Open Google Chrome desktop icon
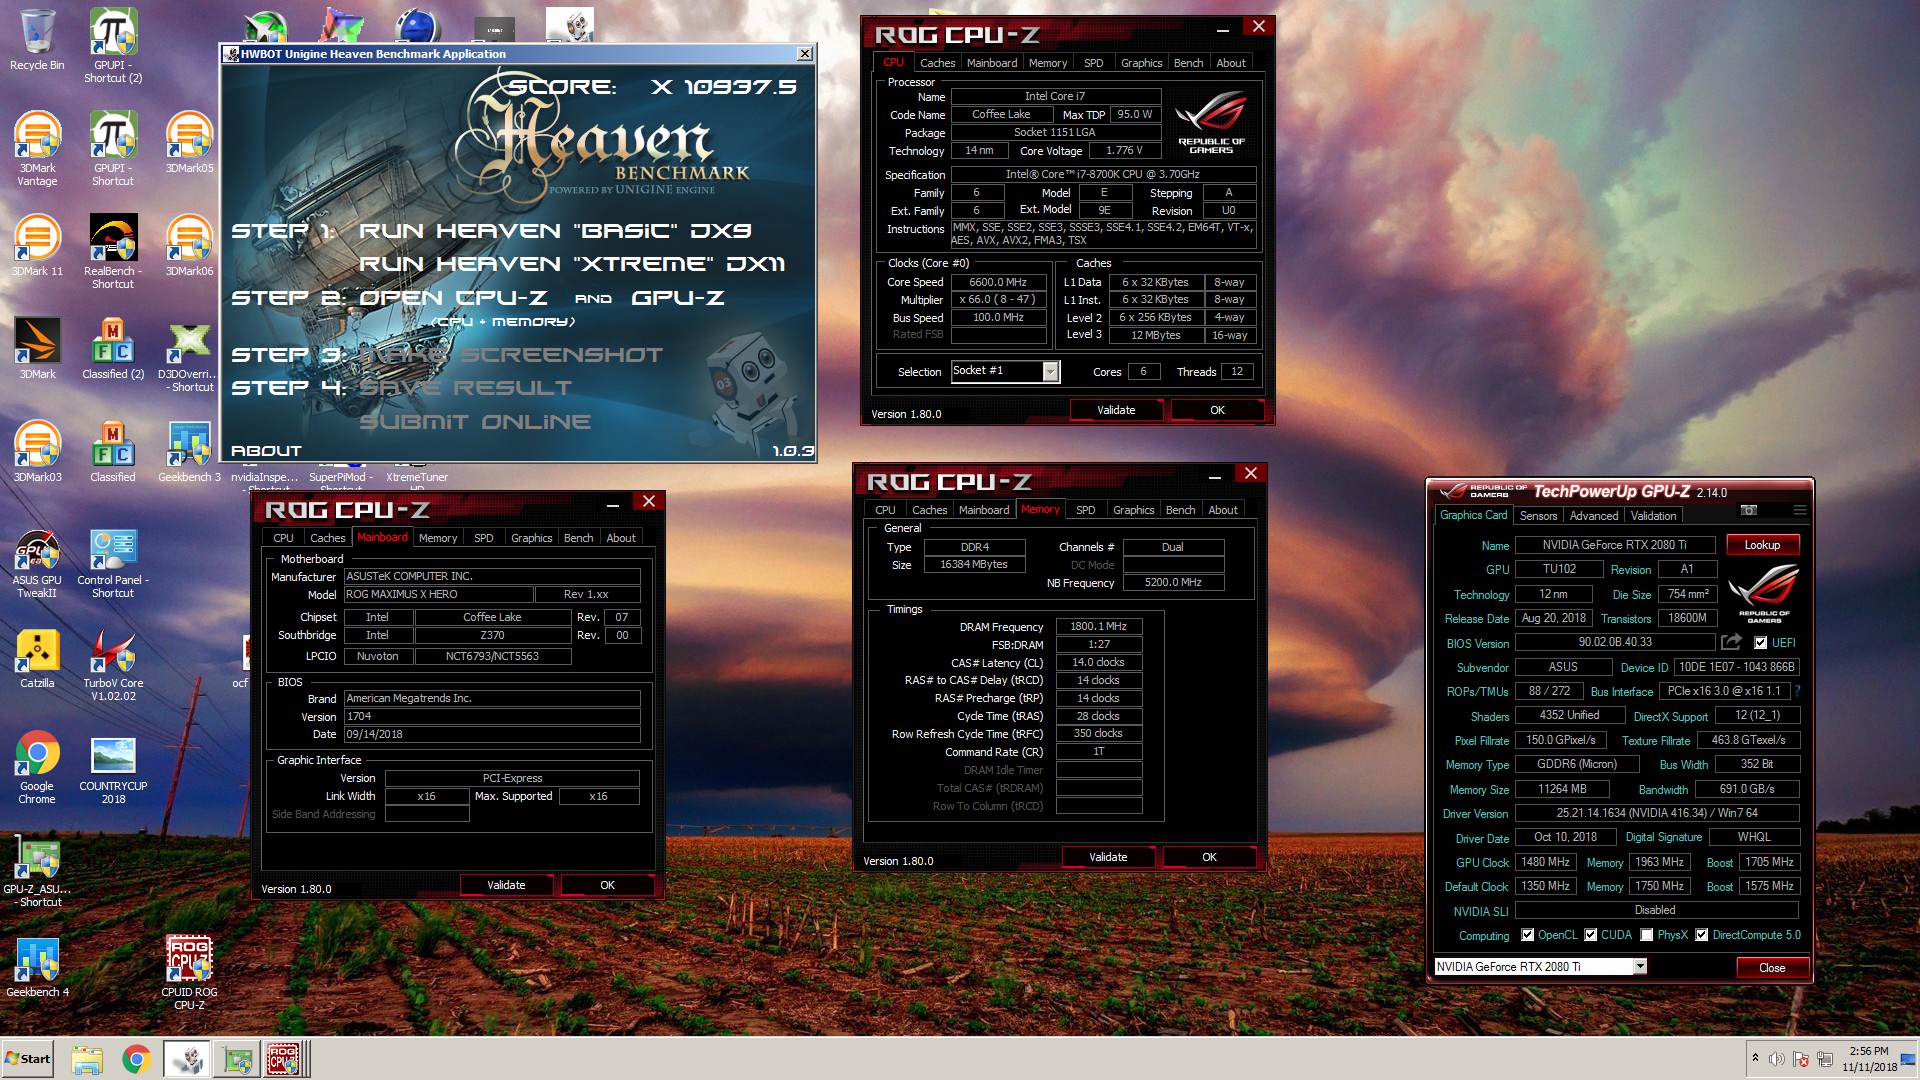 click(37, 768)
